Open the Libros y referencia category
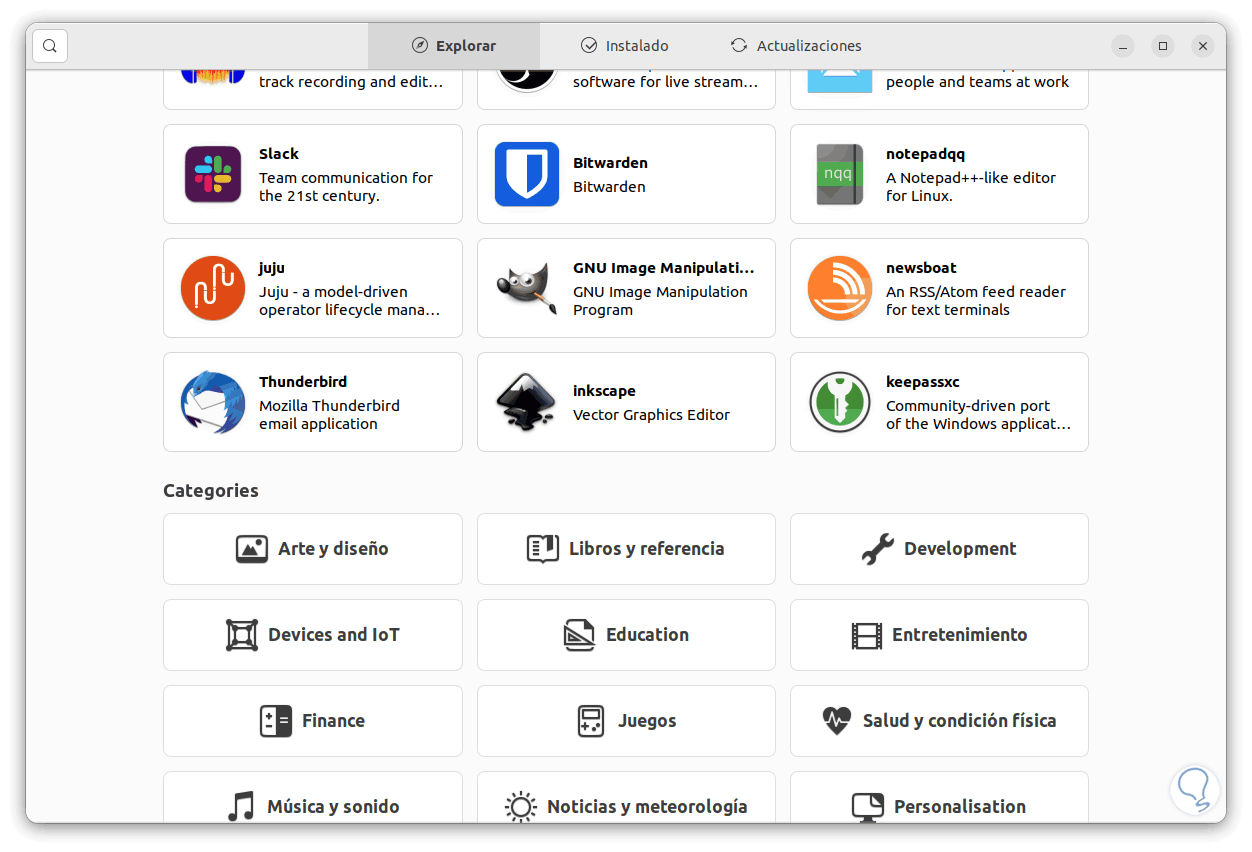The width and height of the screenshot is (1252, 852). pos(626,549)
